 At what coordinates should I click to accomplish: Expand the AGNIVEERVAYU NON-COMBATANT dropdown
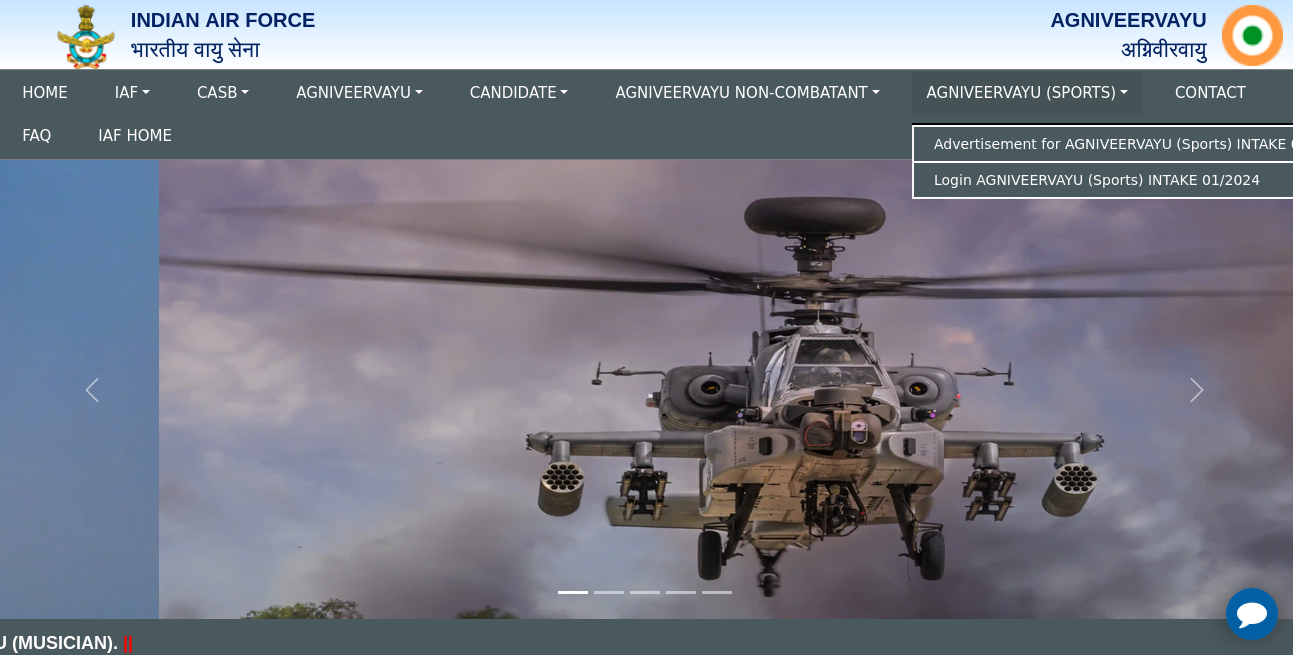click(748, 93)
